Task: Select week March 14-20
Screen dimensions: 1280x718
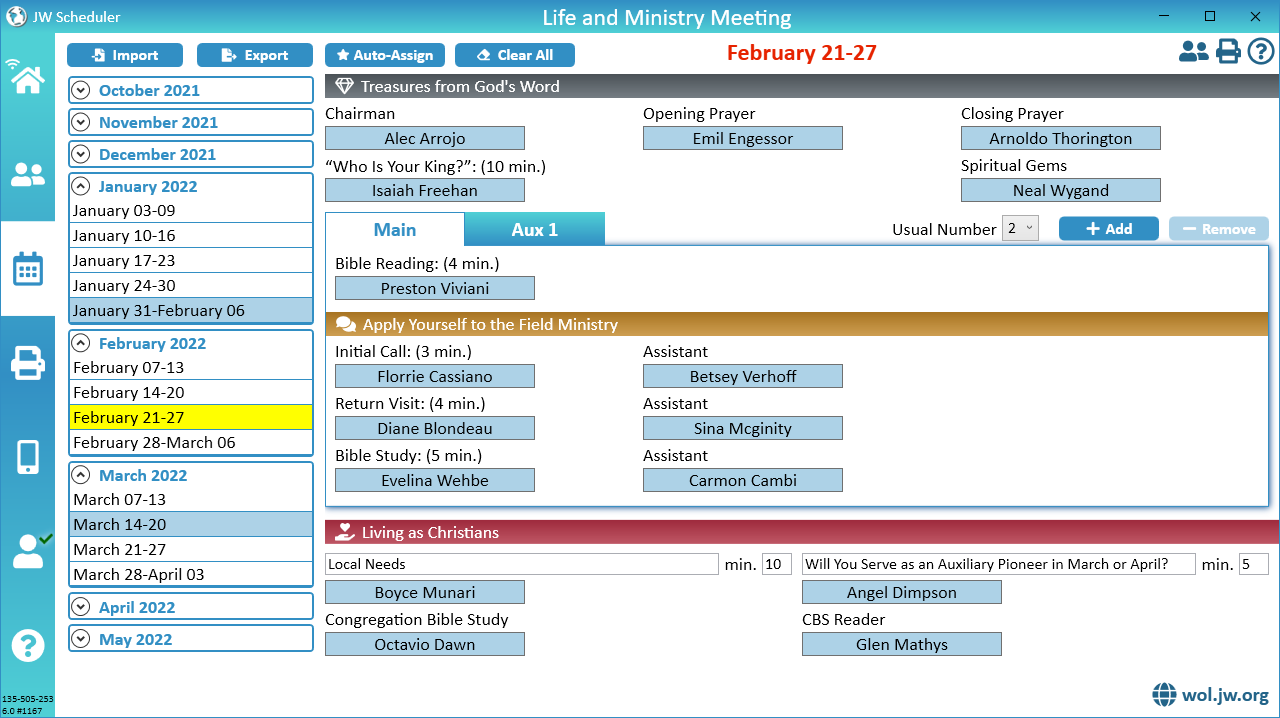Action: pos(191,525)
